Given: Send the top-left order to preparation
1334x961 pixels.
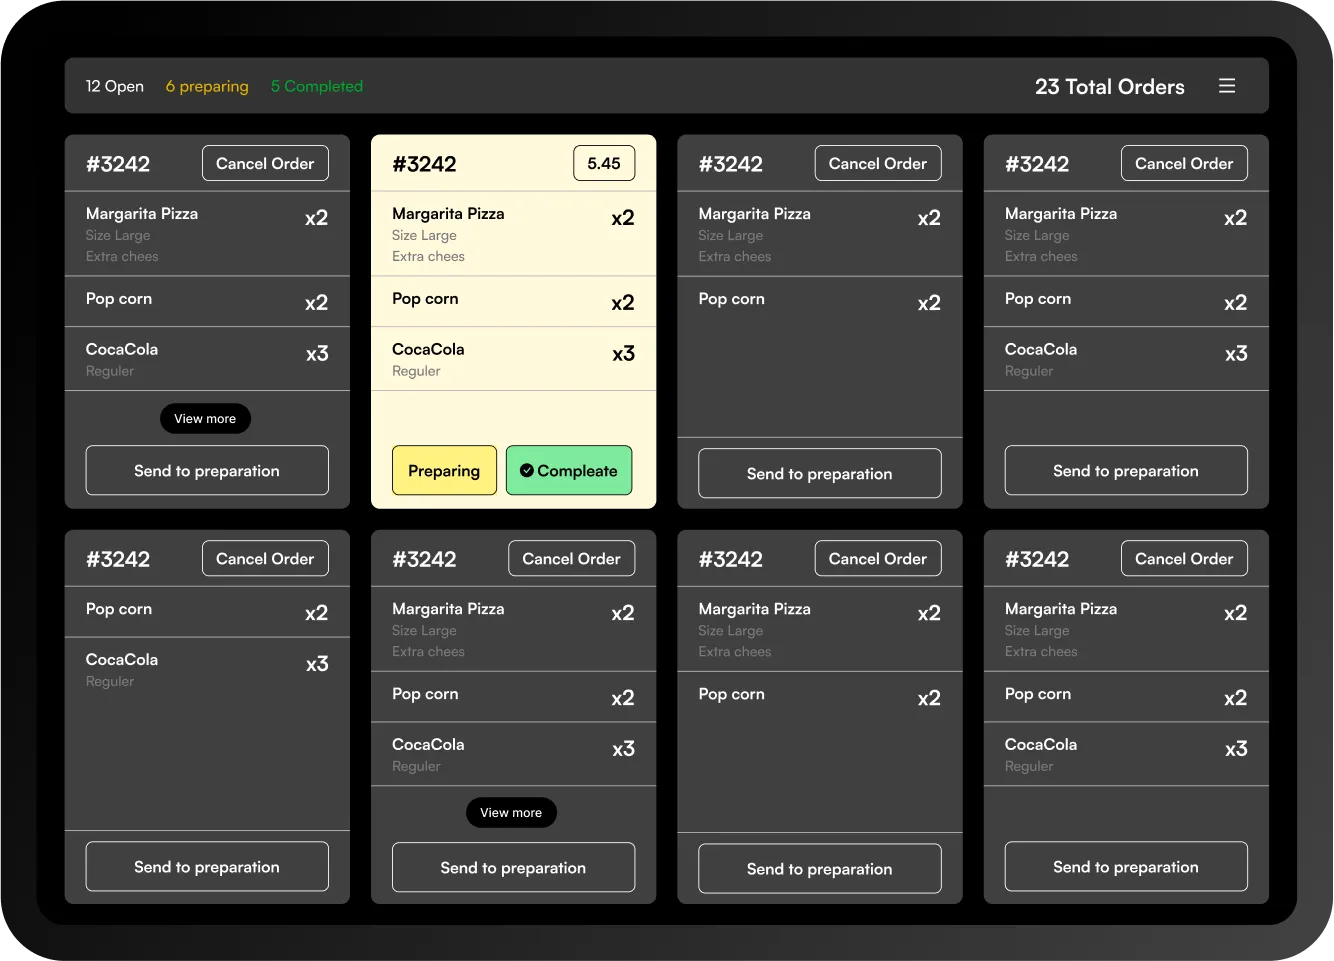Looking at the screenshot, I should point(207,470).
